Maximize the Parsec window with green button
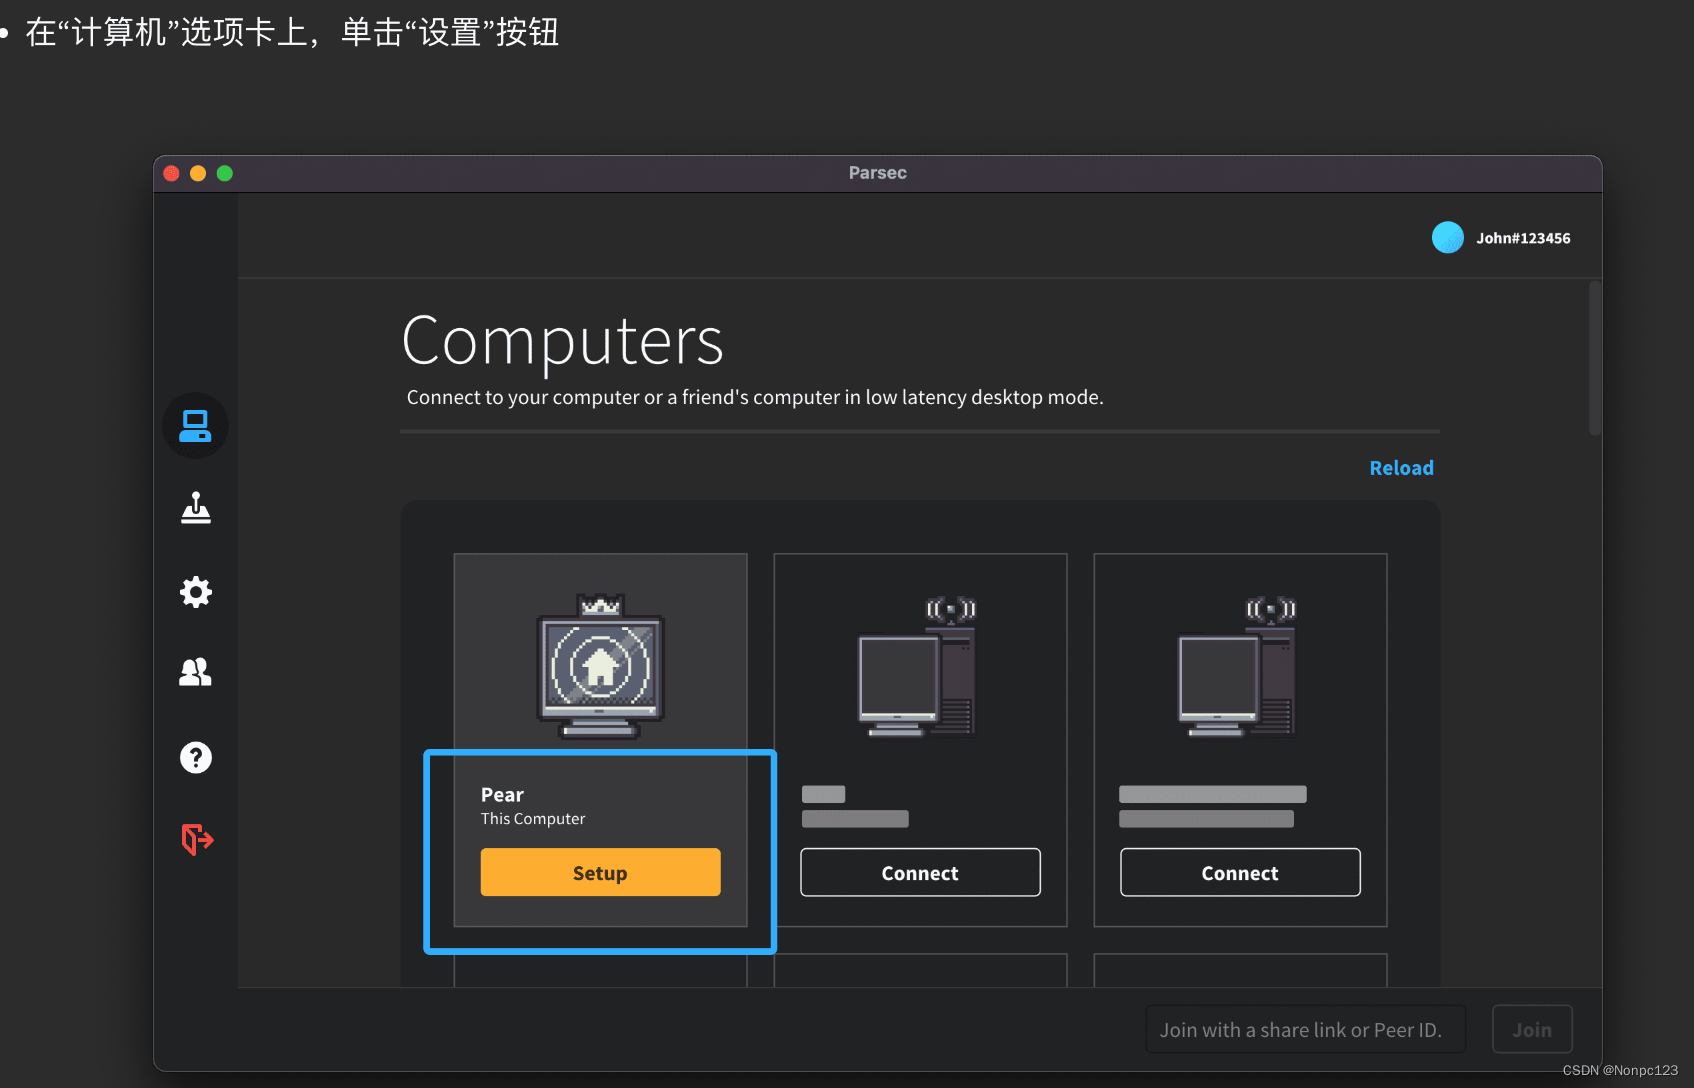1694x1088 pixels. 225,173
